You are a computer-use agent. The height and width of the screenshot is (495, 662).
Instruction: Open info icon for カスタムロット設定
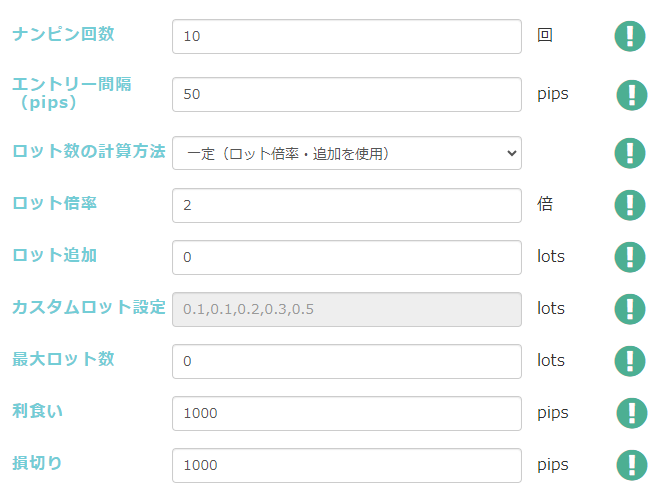[x=630, y=309]
